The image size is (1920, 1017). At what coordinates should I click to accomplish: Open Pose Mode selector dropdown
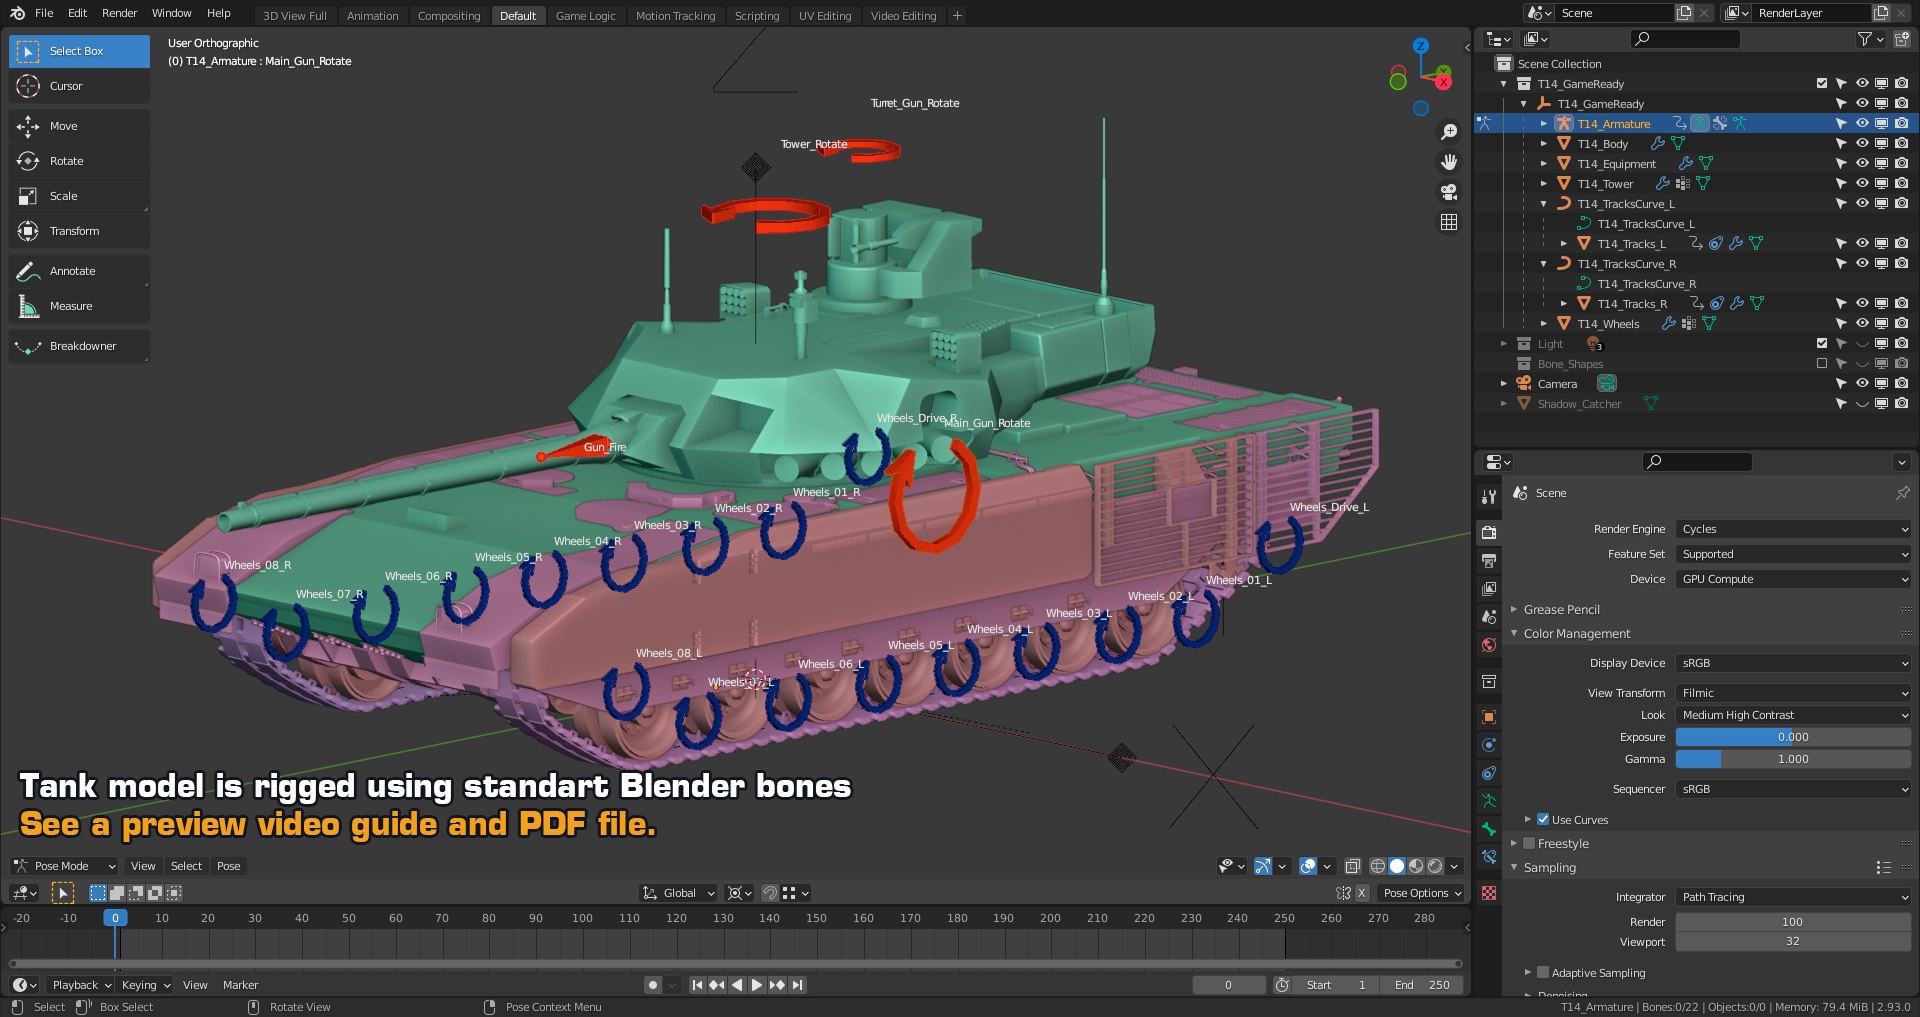(64, 866)
